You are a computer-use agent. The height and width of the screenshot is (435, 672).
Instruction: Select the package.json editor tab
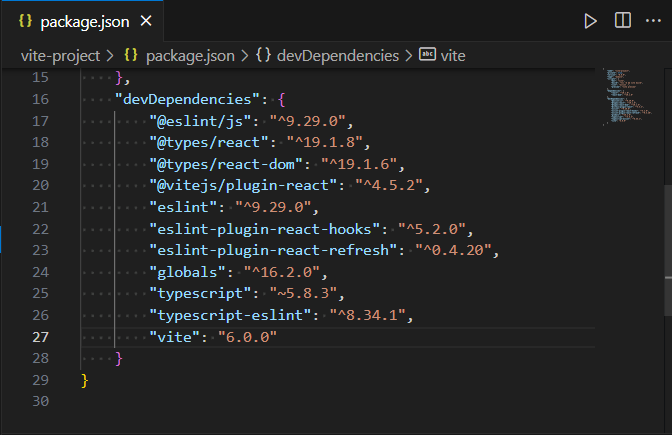click(82, 21)
